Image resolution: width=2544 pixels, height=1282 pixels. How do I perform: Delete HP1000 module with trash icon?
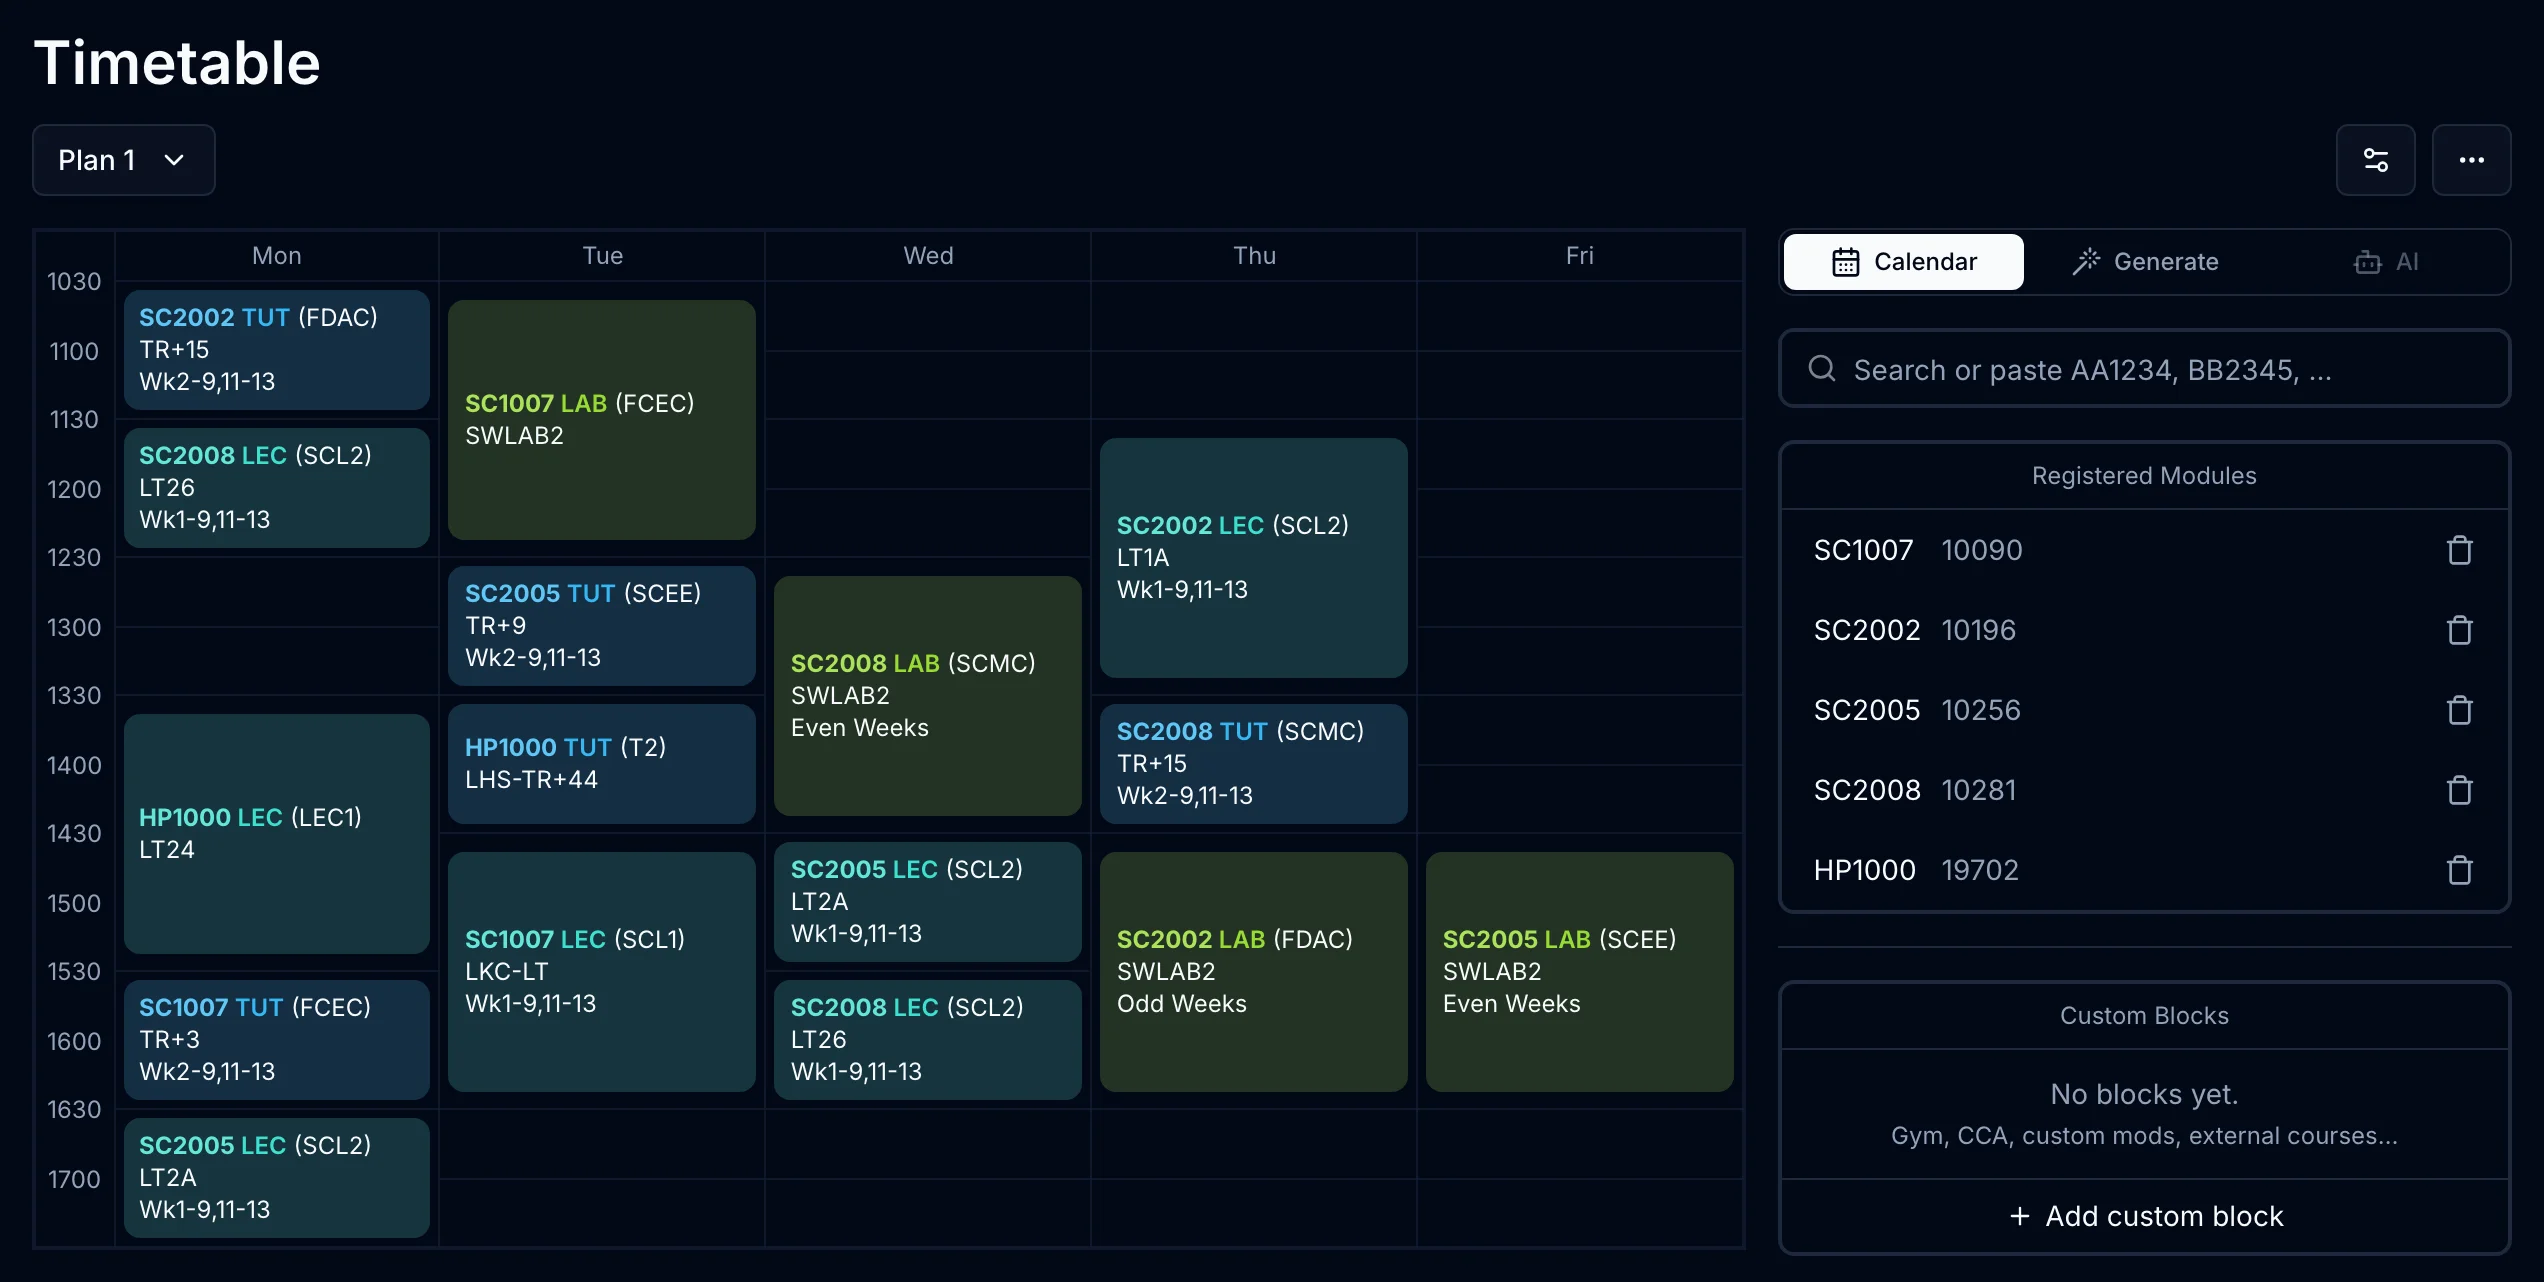click(2459, 870)
